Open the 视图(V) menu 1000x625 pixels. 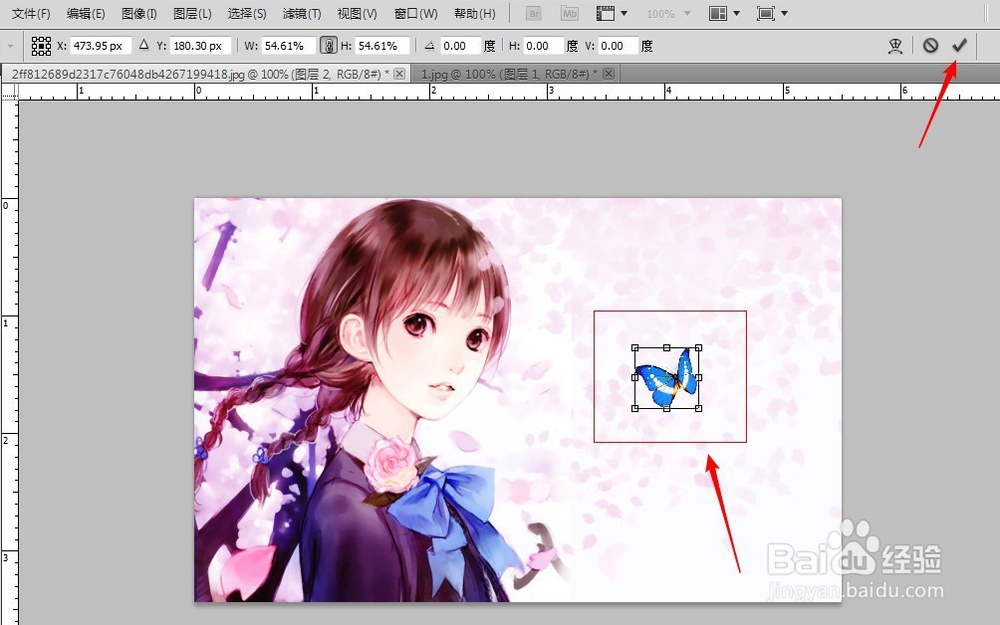357,13
